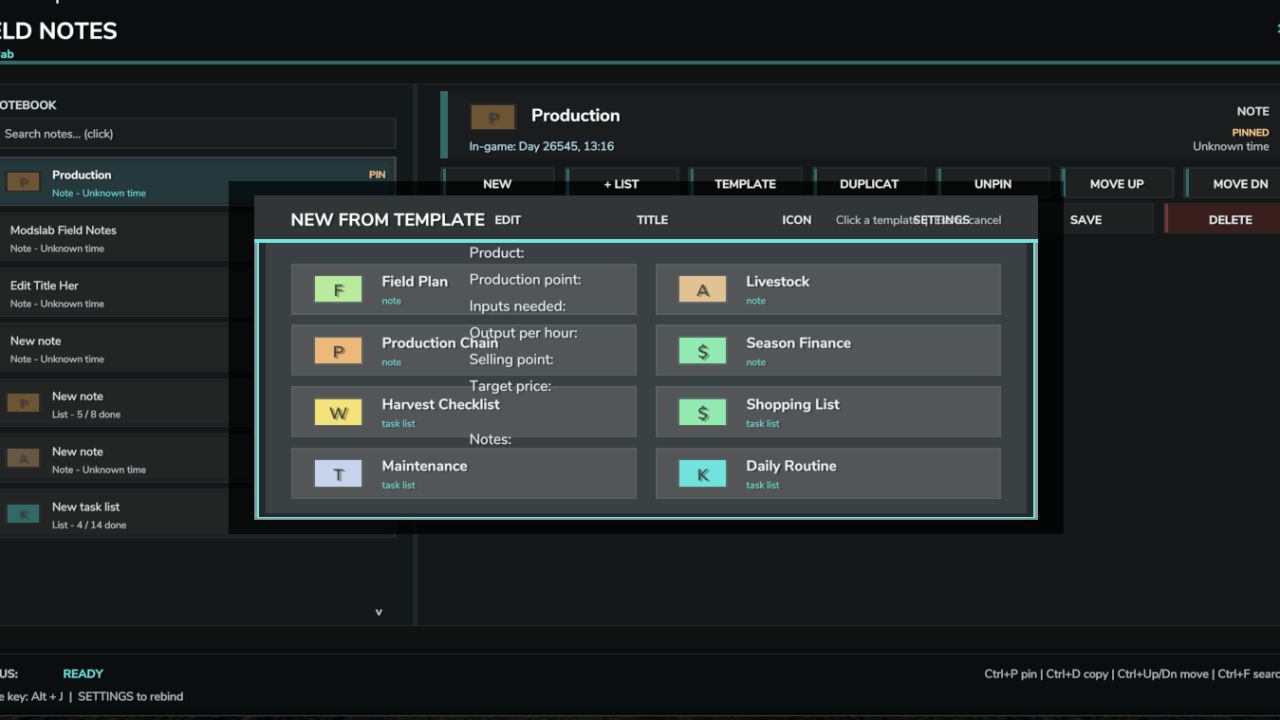Pick the Production Chain P icon
The height and width of the screenshot is (720, 1280).
coord(338,351)
